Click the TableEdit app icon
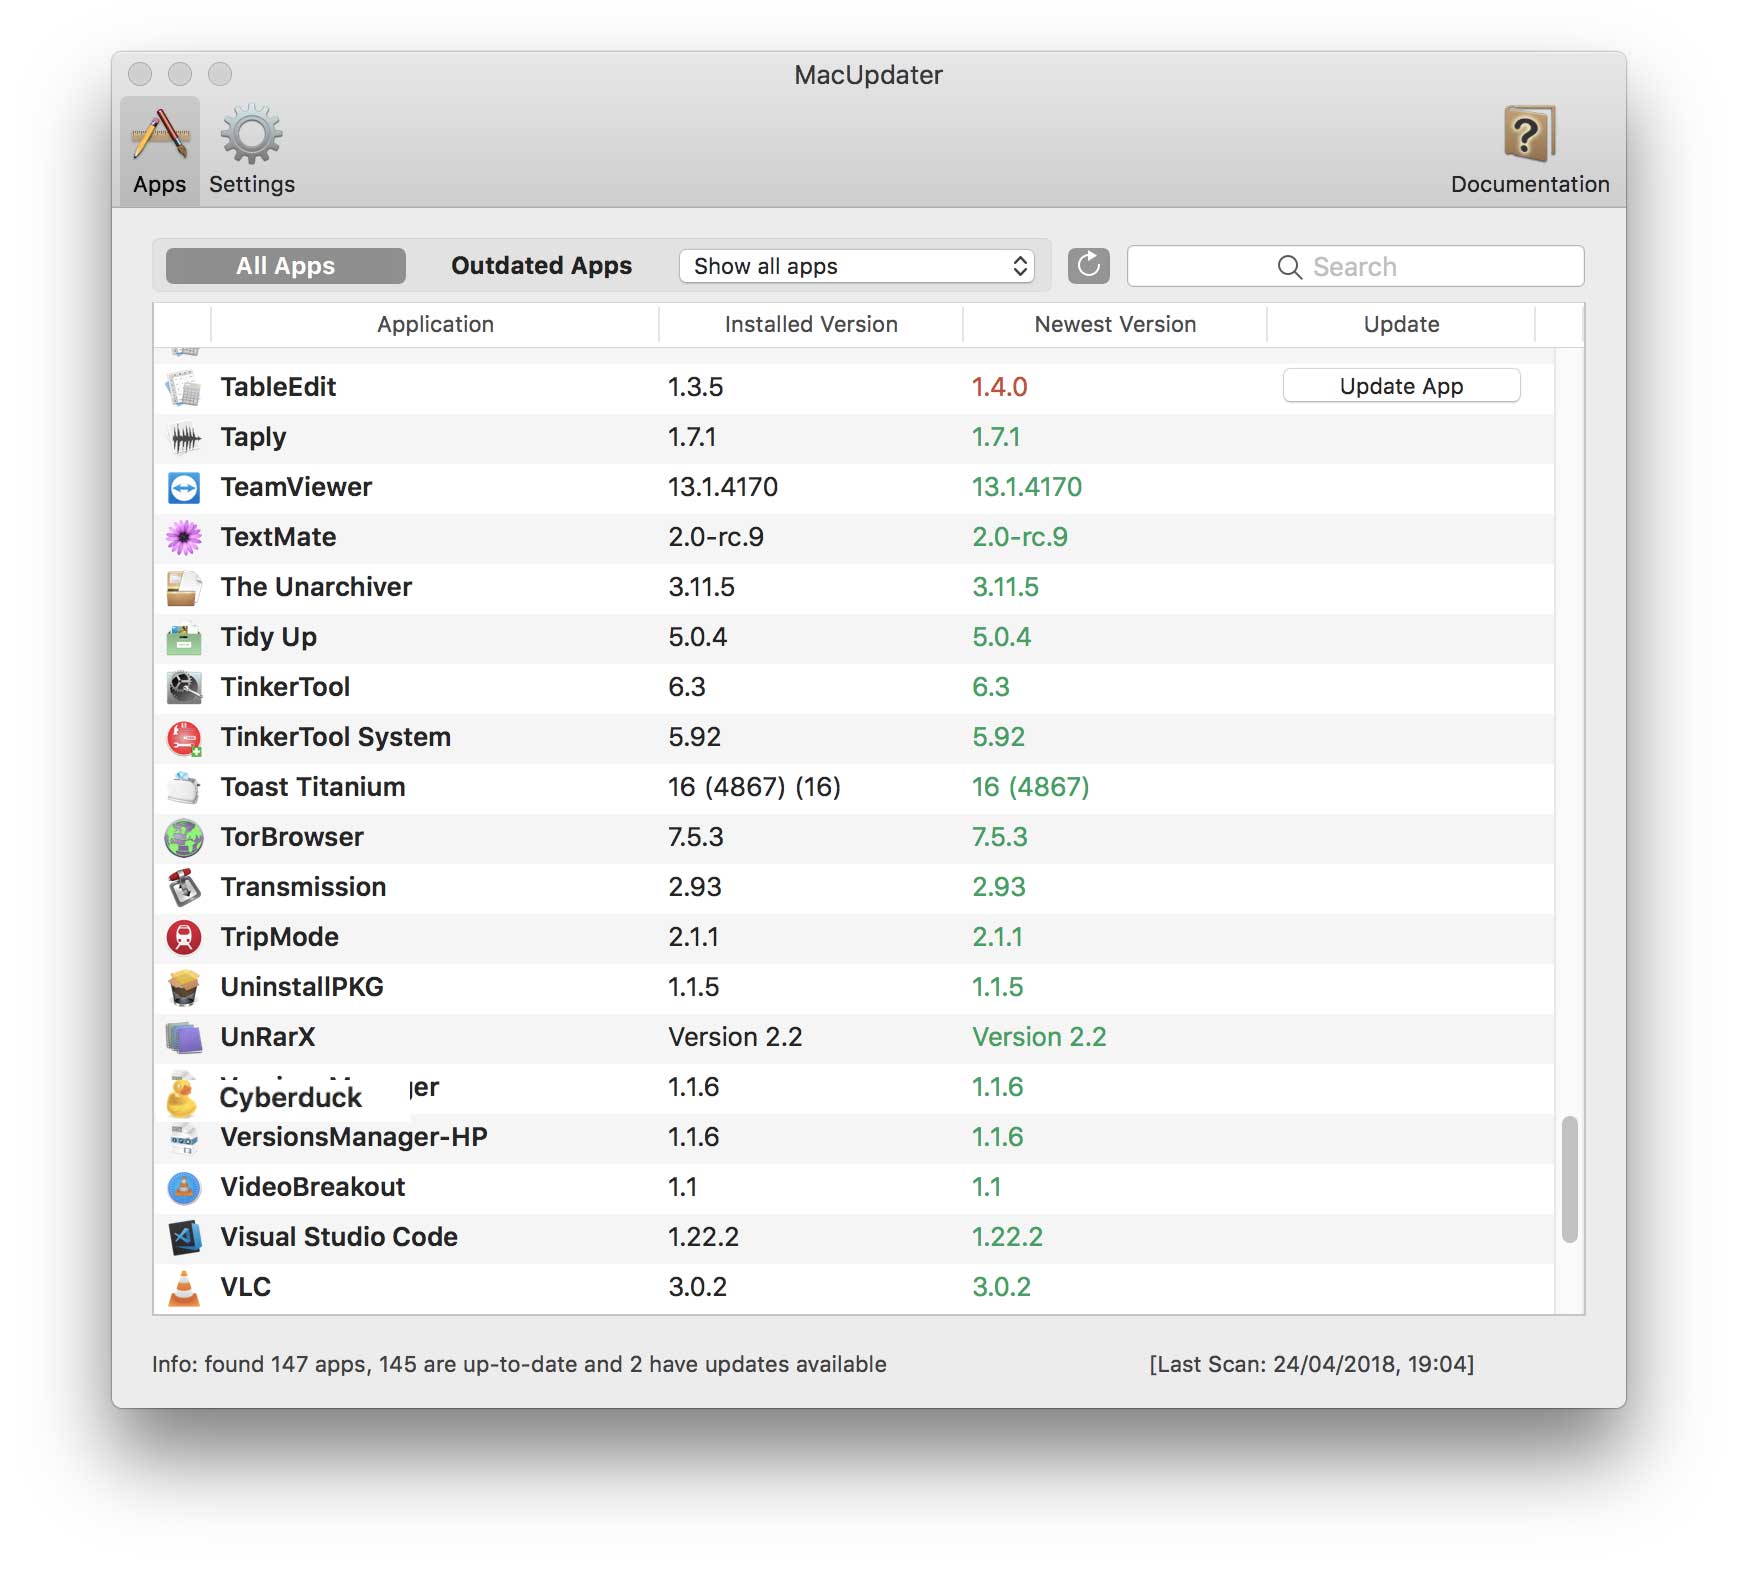 pyautogui.click(x=184, y=387)
